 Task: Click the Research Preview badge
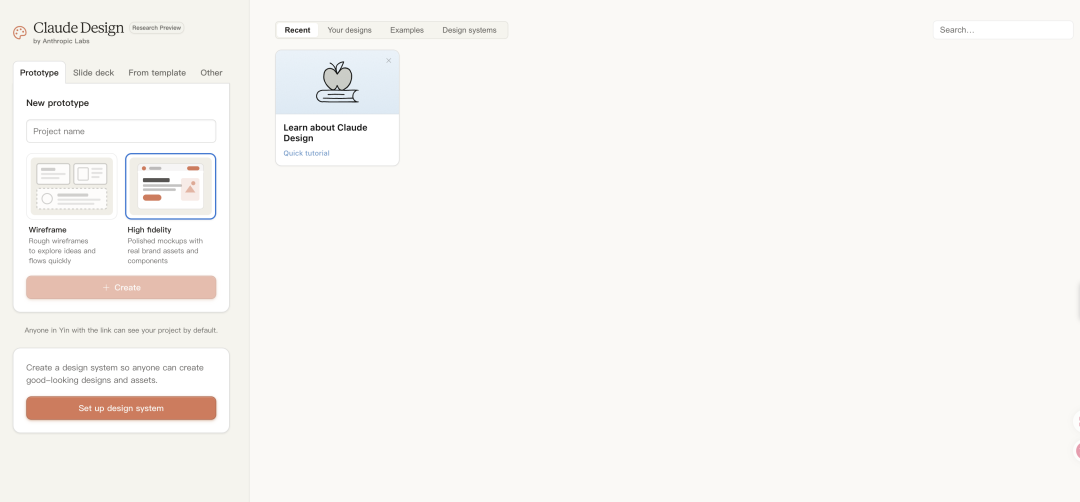point(156,28)
